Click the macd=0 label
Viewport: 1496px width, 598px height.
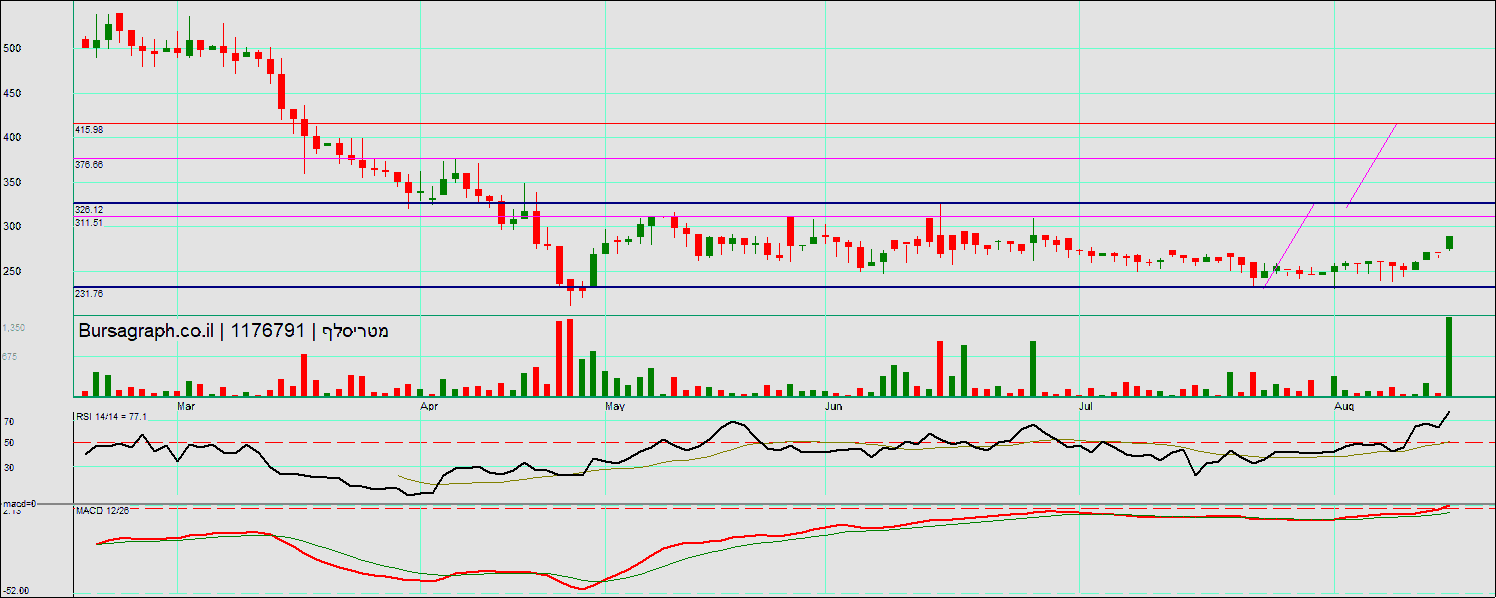(x=19, y=503)
